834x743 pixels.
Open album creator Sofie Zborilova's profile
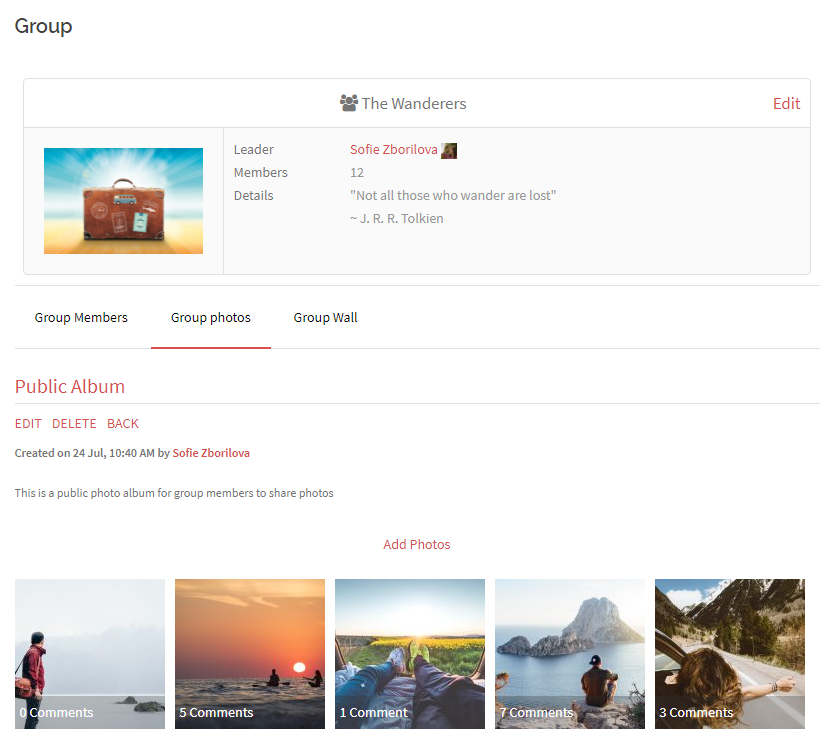click(x=211, y=453)
